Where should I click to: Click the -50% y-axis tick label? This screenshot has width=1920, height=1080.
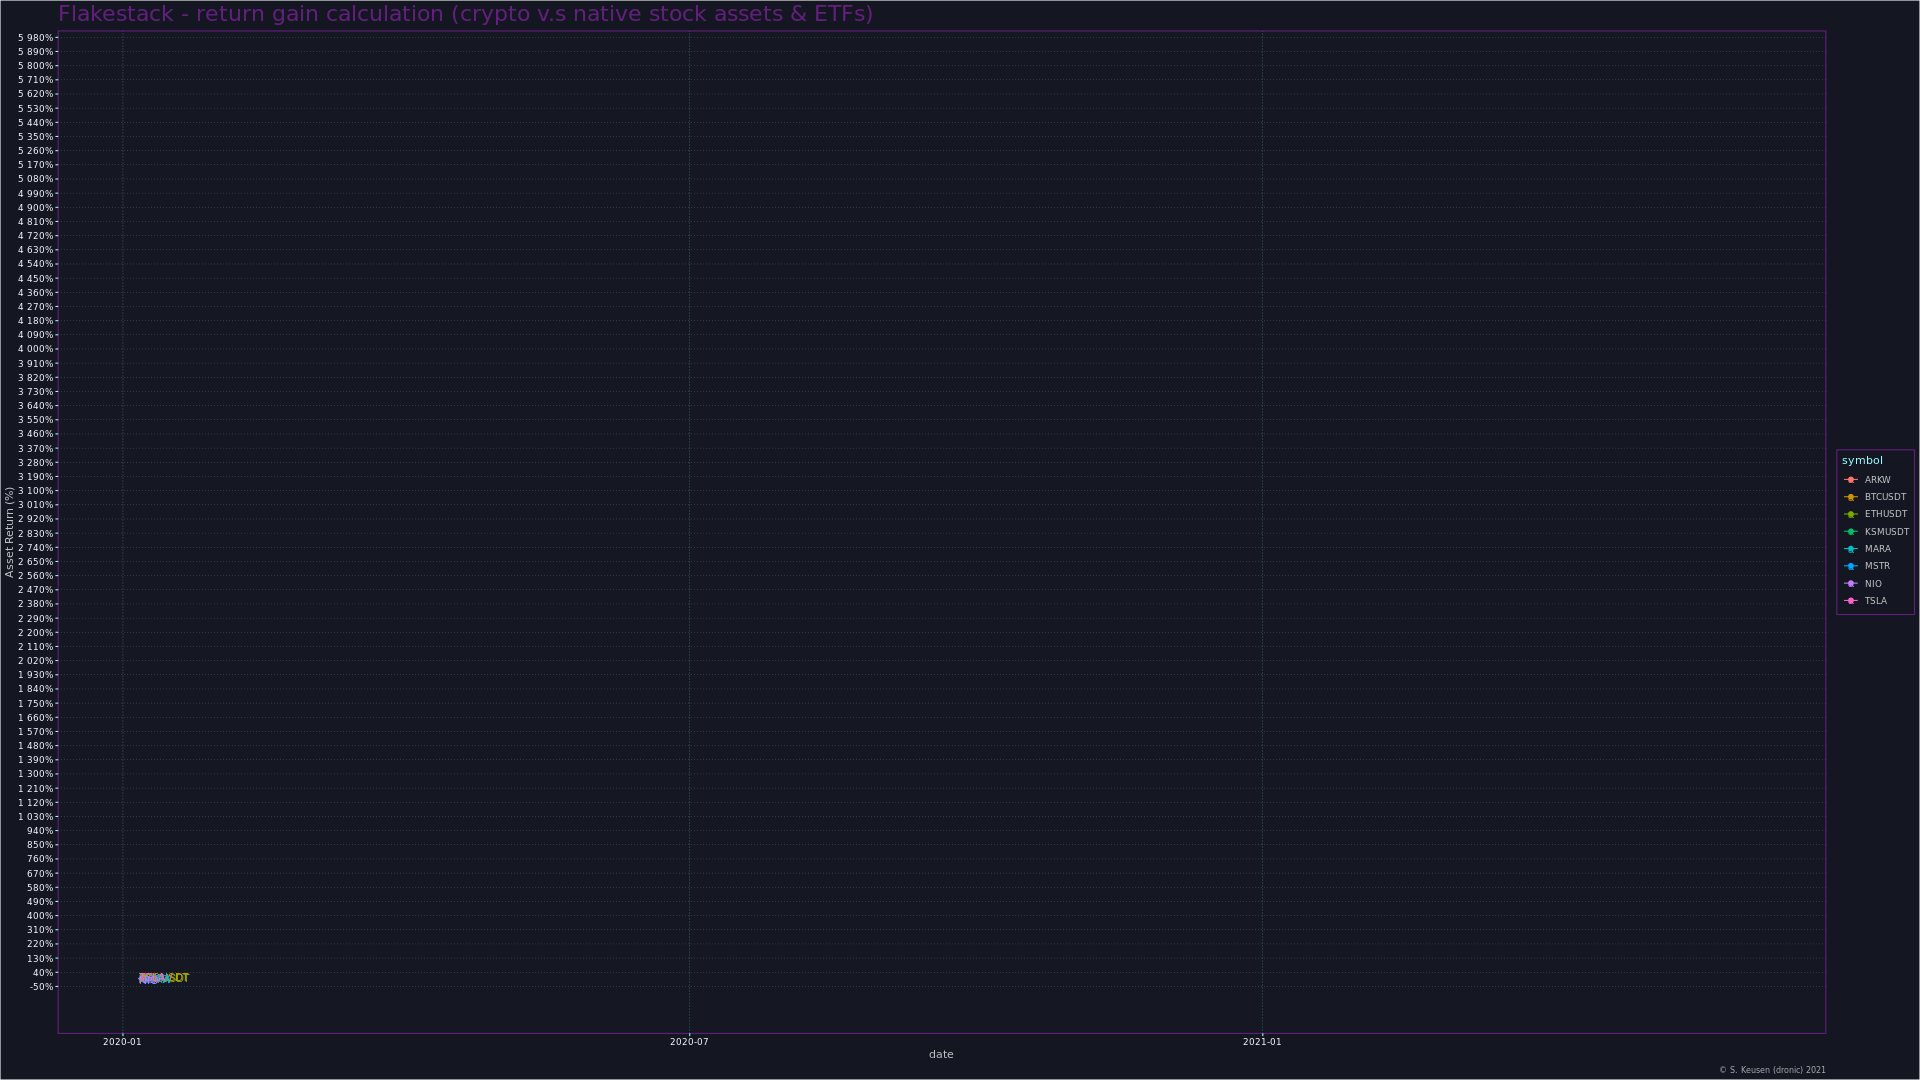(42, 987)
